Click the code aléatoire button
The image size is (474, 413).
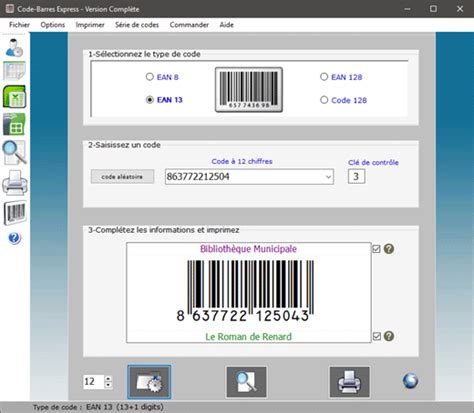pos(122,177)
